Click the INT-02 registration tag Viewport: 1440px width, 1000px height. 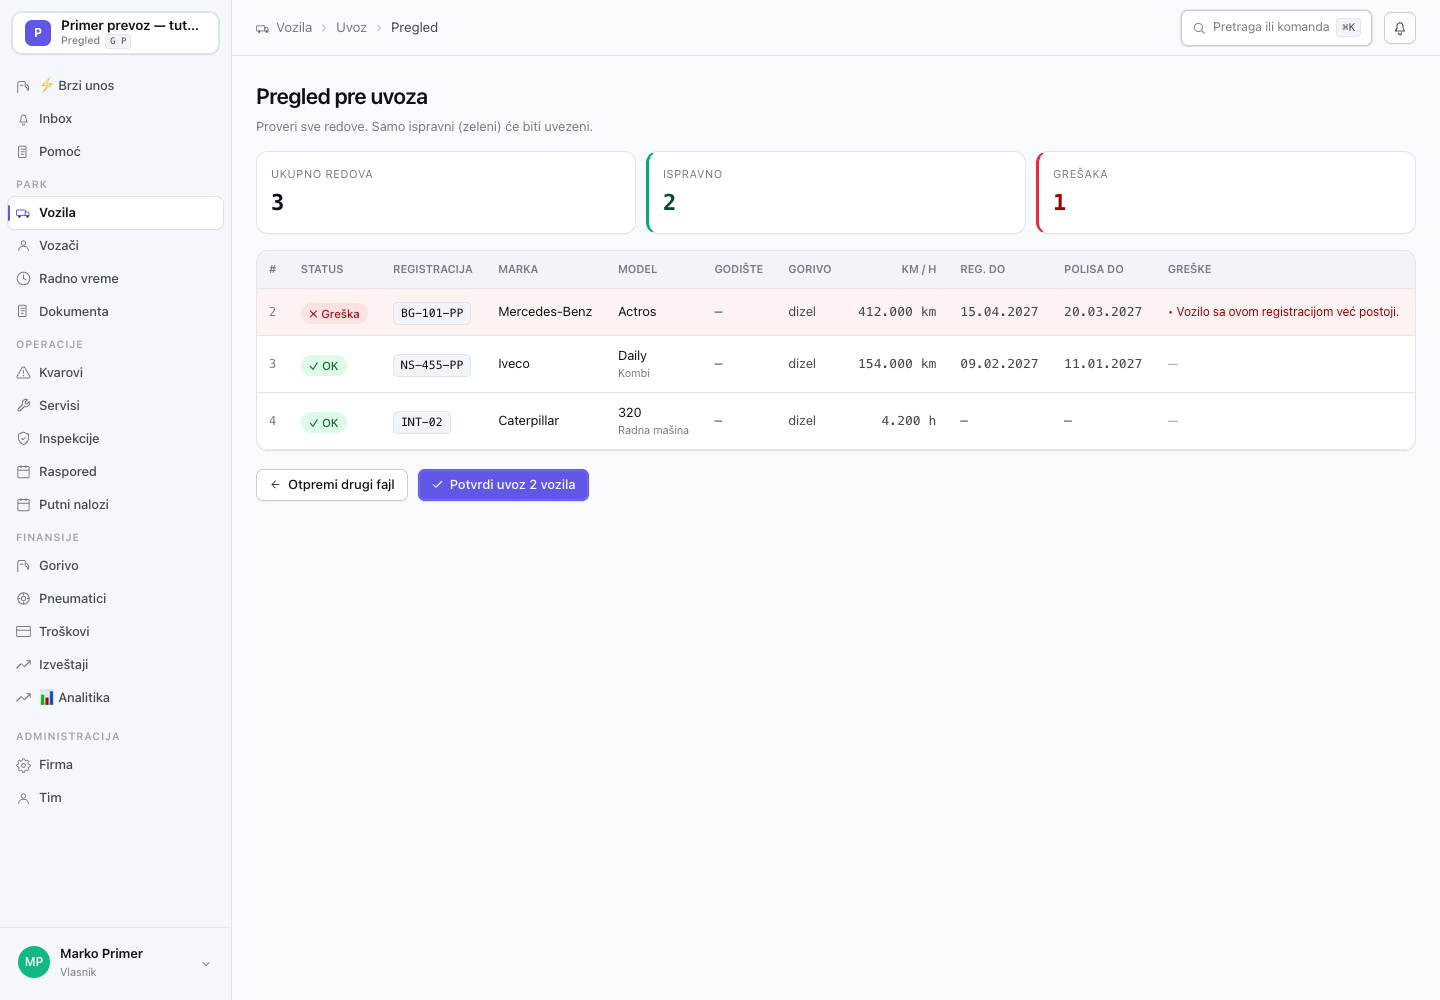coord(422,422)
